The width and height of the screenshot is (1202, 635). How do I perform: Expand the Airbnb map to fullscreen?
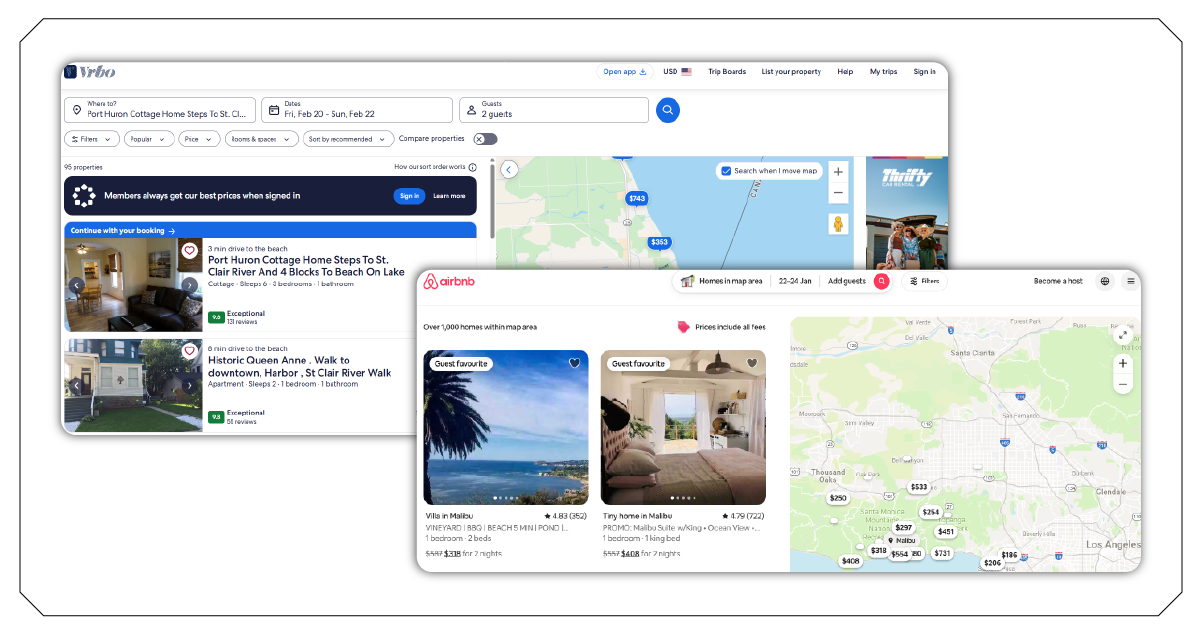click(1123, 336)
